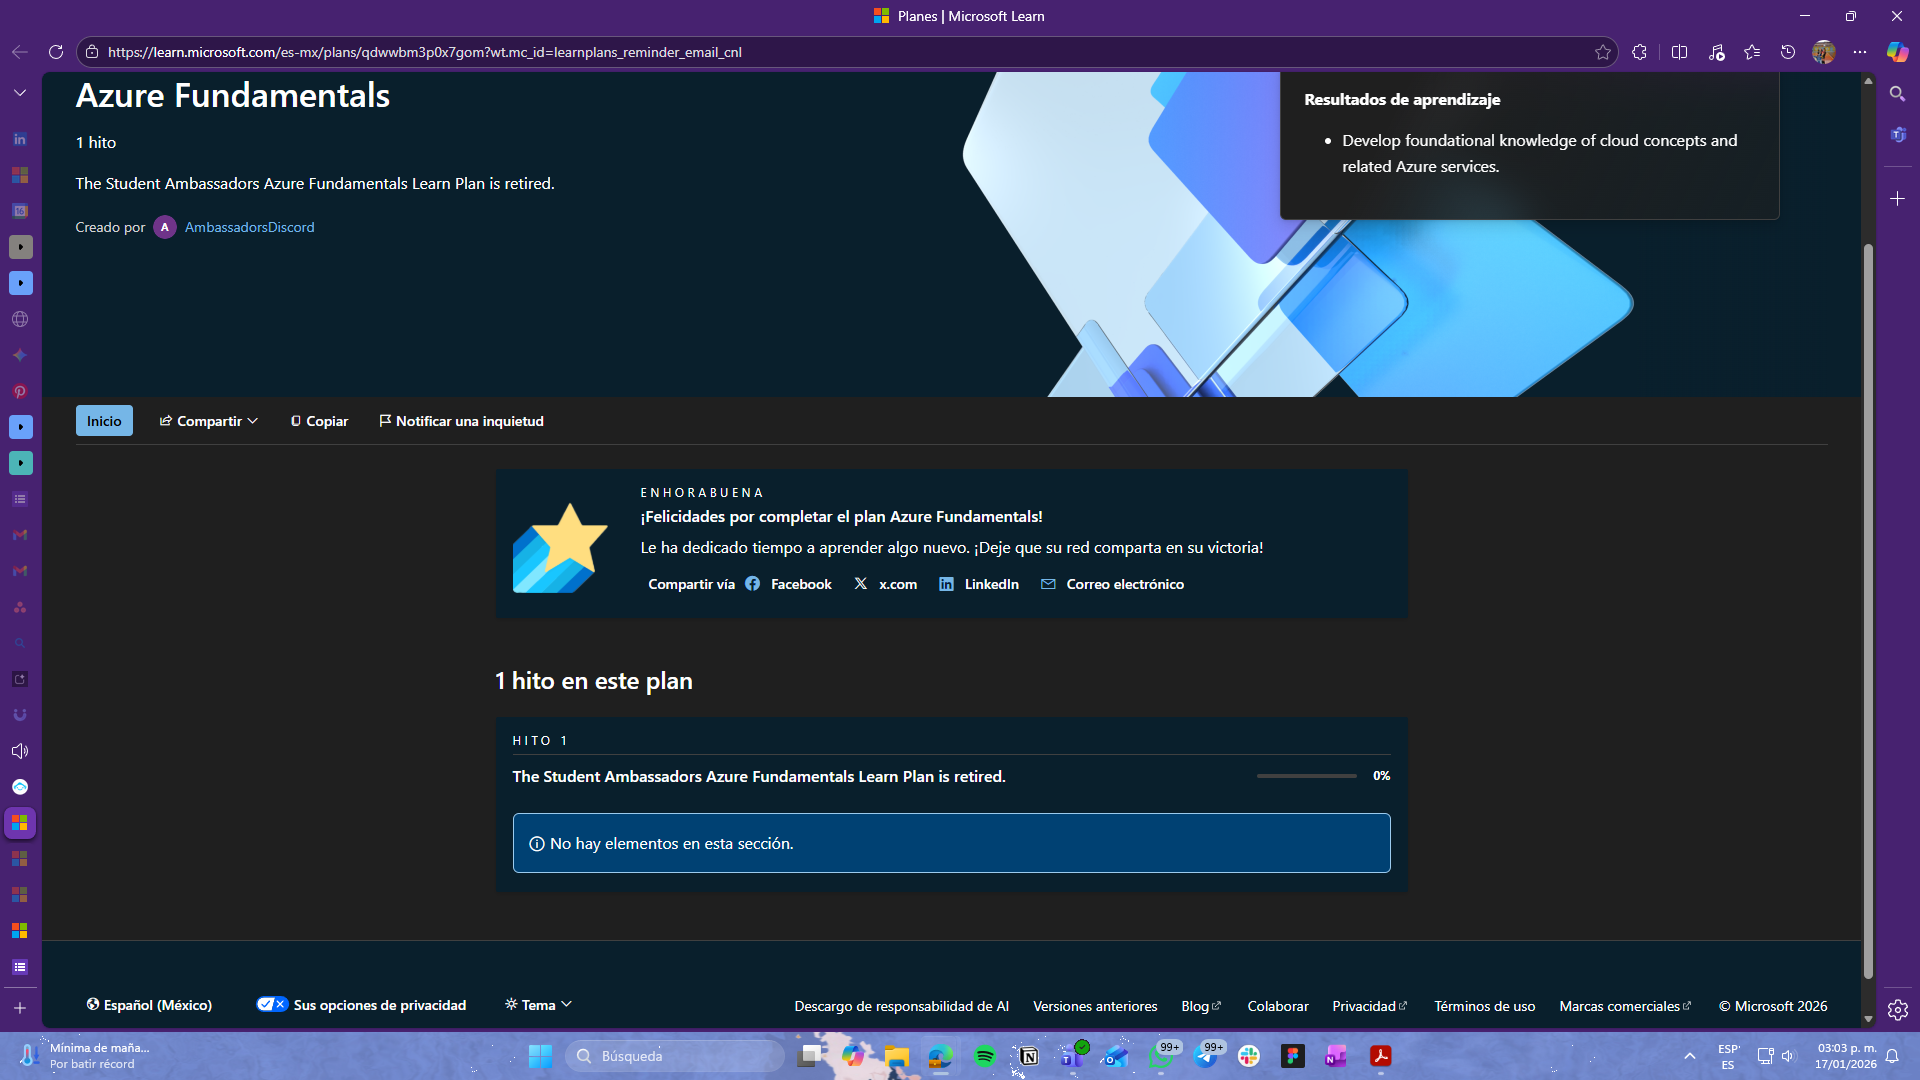This screenshot has height=1080, width=1920.
Task: Select the active Microsoft Learn vertical tab
Action: pos(20,823)
